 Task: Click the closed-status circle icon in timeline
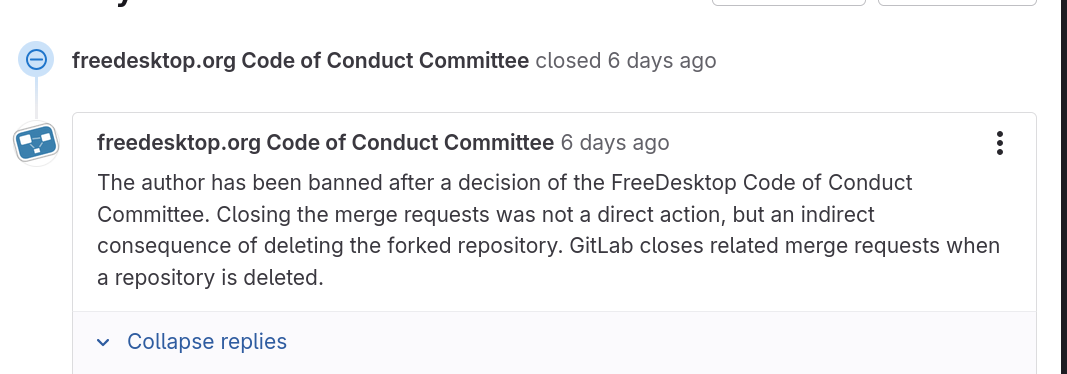(x=36, y=59)
